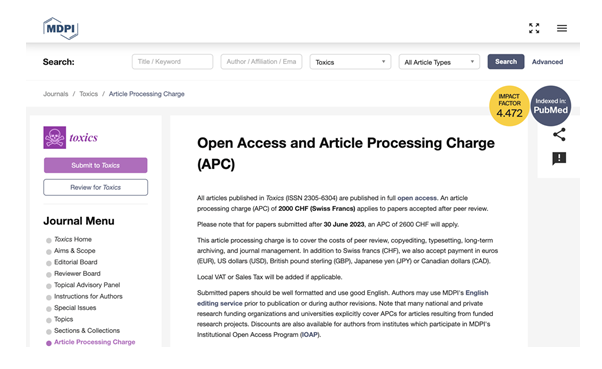Viewport: 602px width, 369px height.
Task: Select Article Processing Charge in Journal Menu
Action: (x=94, y=342)
